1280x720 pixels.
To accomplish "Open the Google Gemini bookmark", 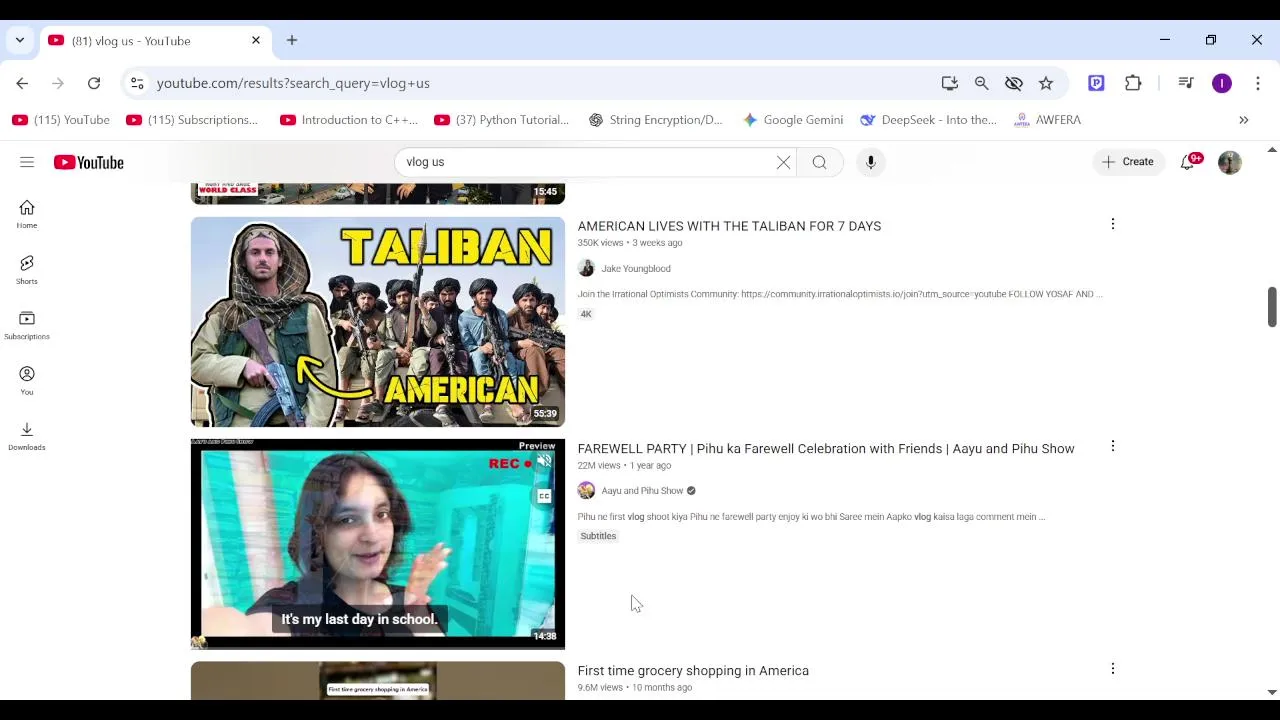I will [793, 120].
